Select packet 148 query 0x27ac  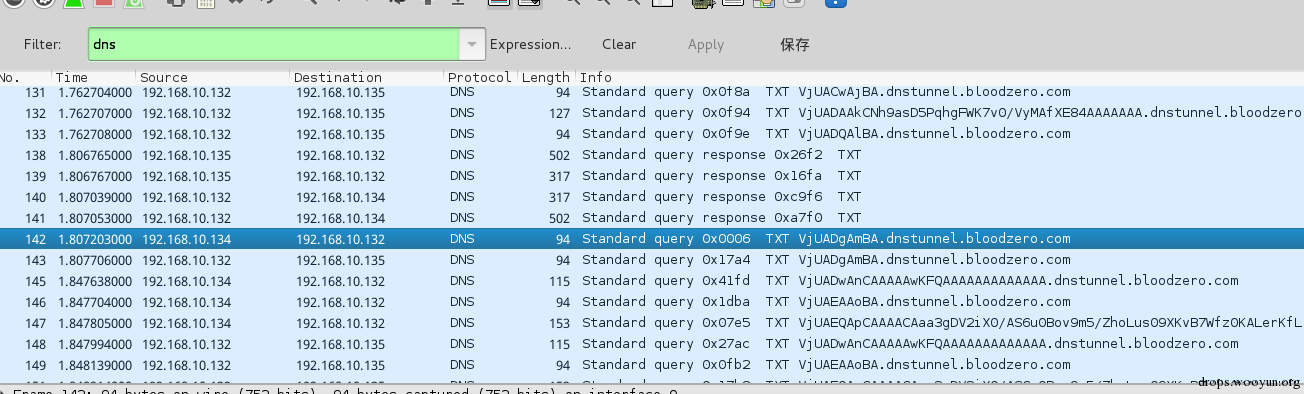pos(652,344)
